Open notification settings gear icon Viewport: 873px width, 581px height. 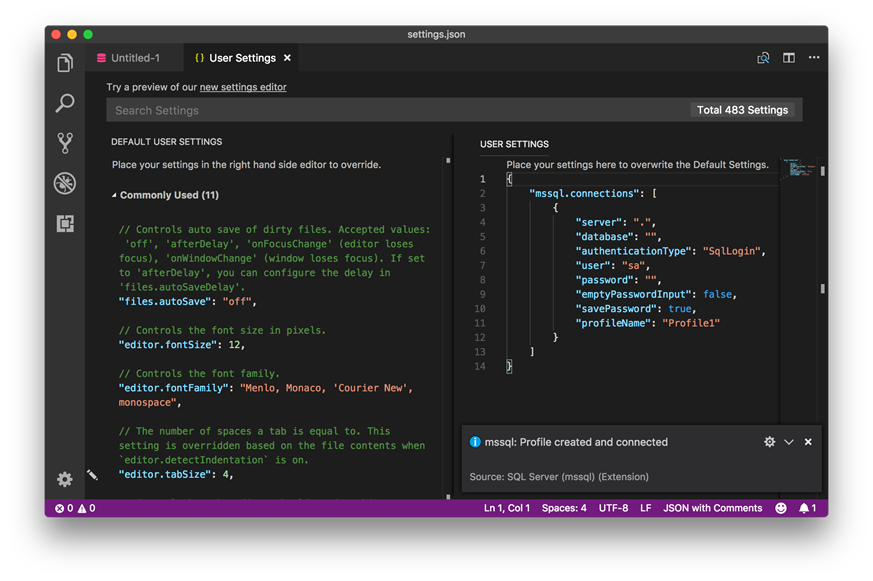[x=769, y=442]
